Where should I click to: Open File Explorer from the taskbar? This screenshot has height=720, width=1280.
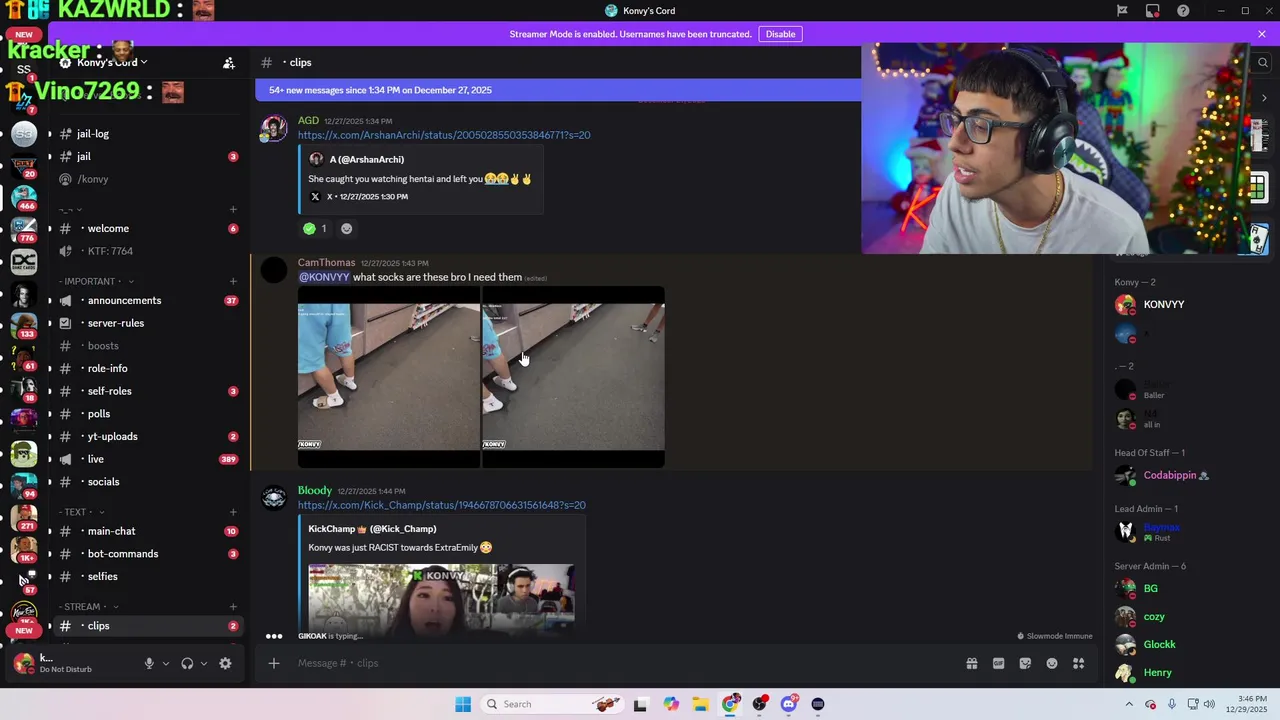click(x=700, y=704)
